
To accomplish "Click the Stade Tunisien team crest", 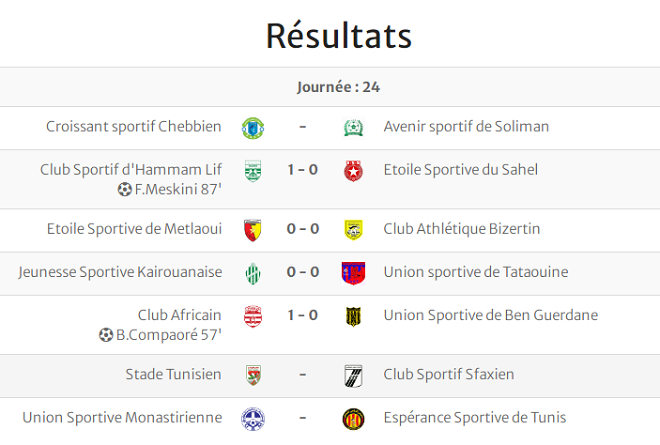I will (252, 376).
